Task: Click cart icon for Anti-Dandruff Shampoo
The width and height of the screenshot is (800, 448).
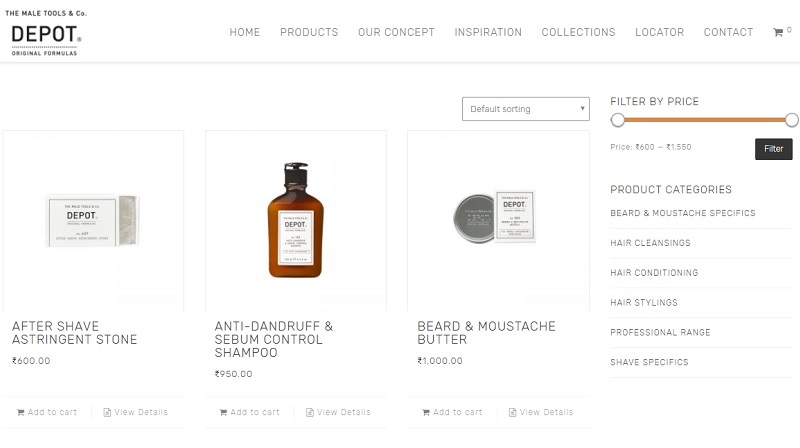Action: pyautogui.click(x=222, y=412)
